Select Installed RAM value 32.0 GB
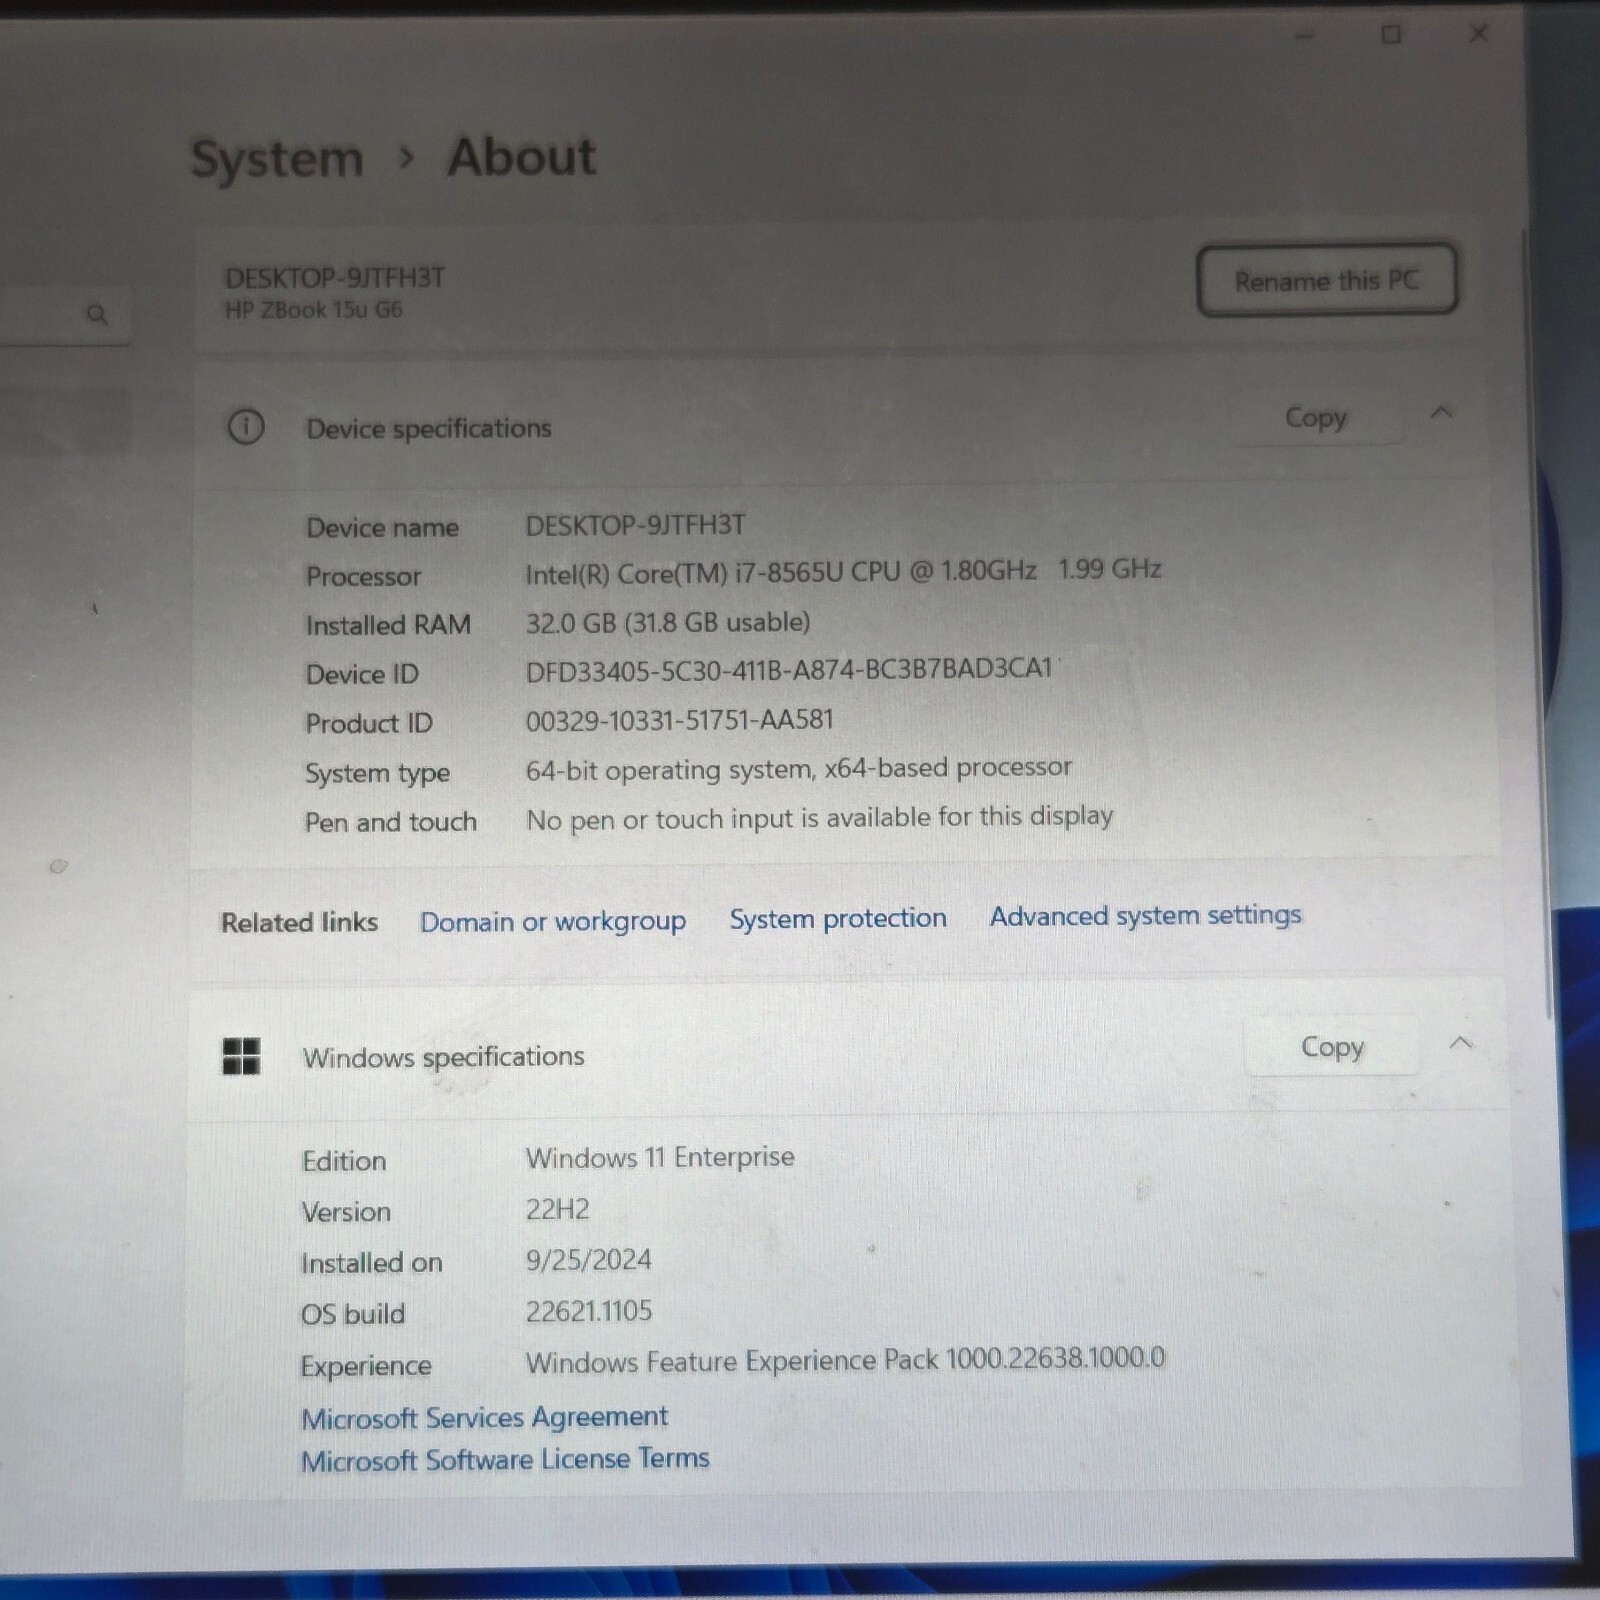The width and height of the screenshot is (1600, 1600). [x=668, y=622]
